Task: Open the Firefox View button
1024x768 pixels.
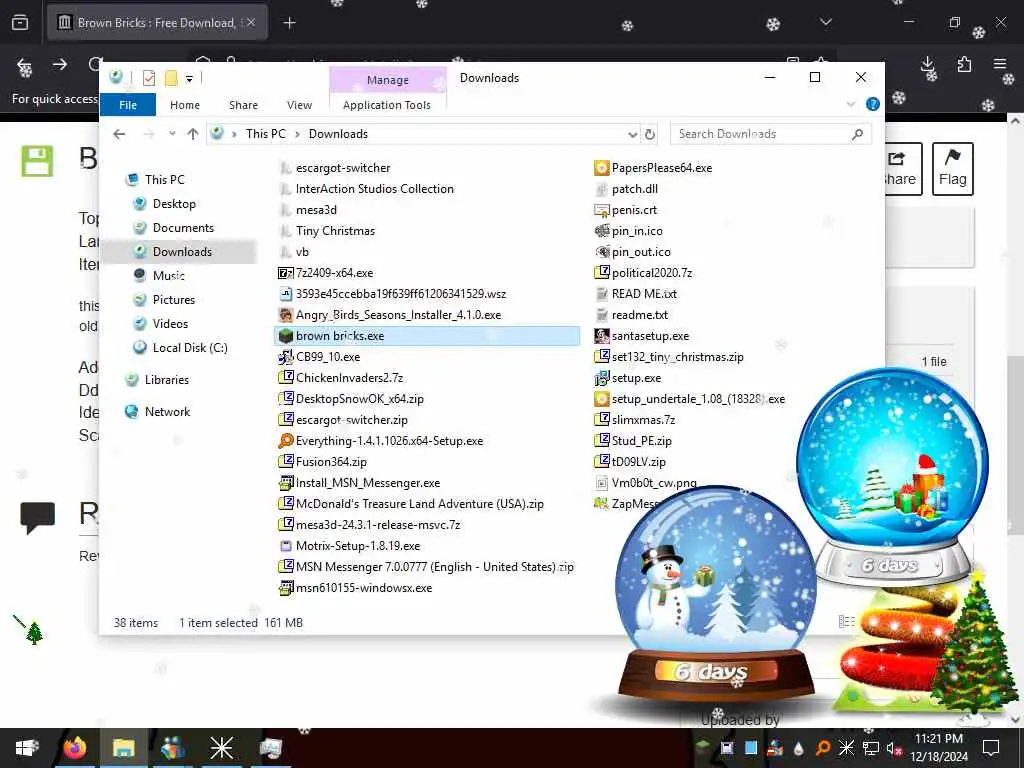Action: coord(20,23)
